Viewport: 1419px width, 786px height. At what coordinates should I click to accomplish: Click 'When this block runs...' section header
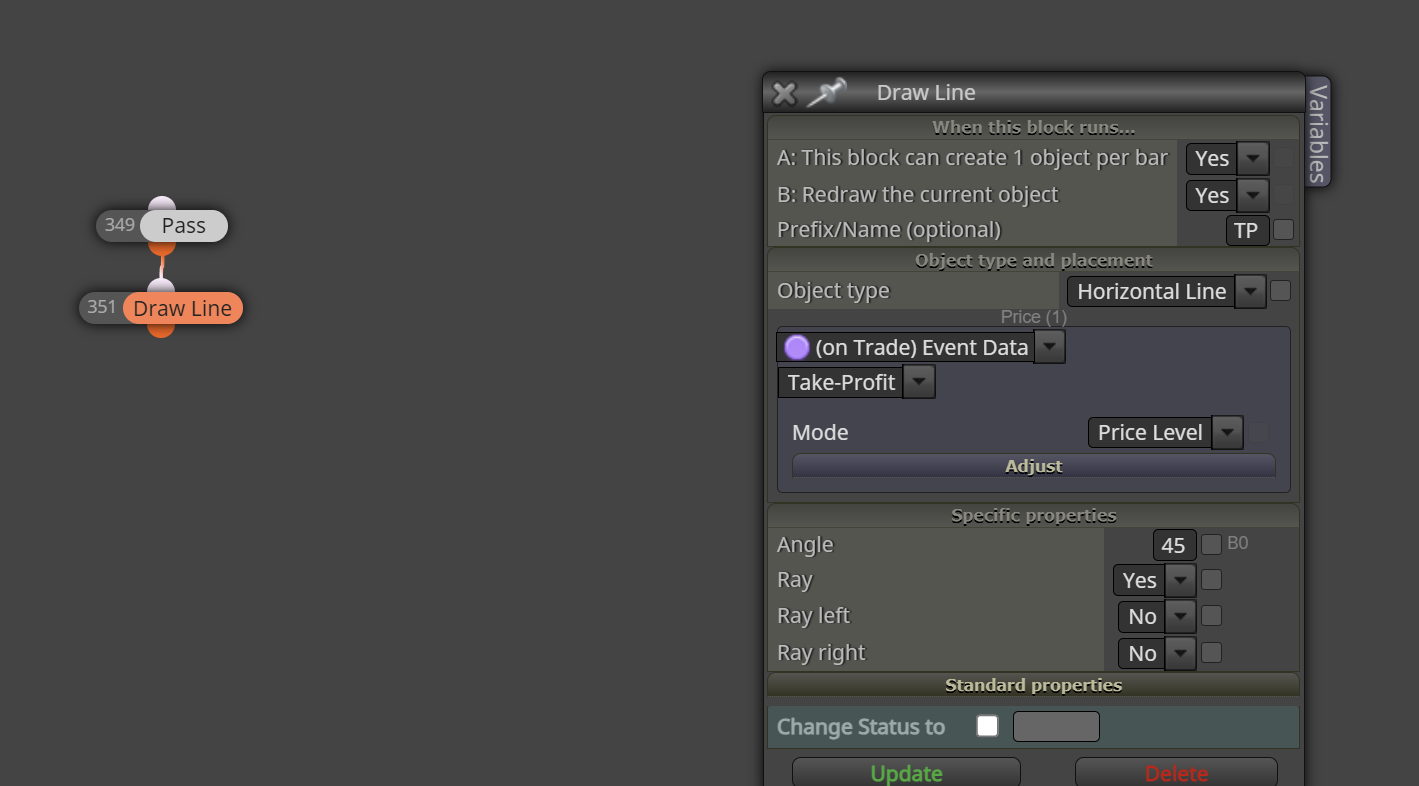(x=1033, y=127)
